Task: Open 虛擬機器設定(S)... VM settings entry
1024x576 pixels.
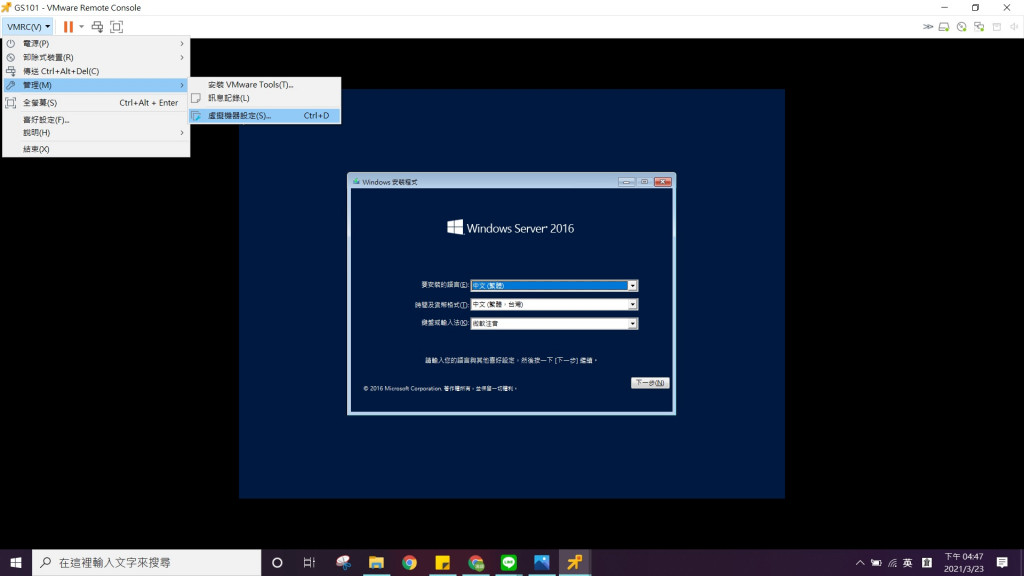Action: coord(264,116)
